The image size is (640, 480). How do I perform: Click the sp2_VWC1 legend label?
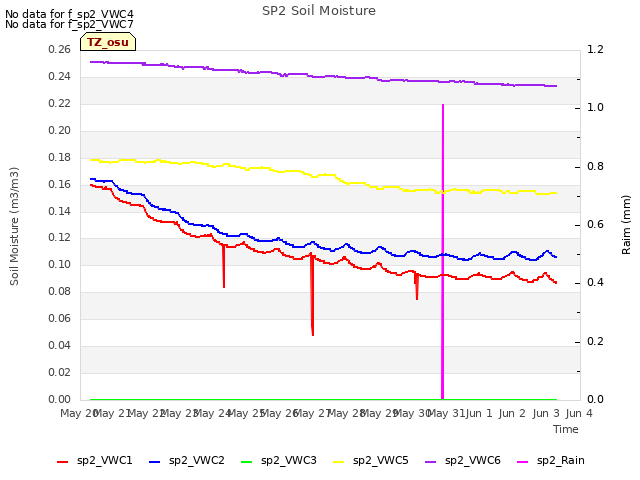click(104, 460)
